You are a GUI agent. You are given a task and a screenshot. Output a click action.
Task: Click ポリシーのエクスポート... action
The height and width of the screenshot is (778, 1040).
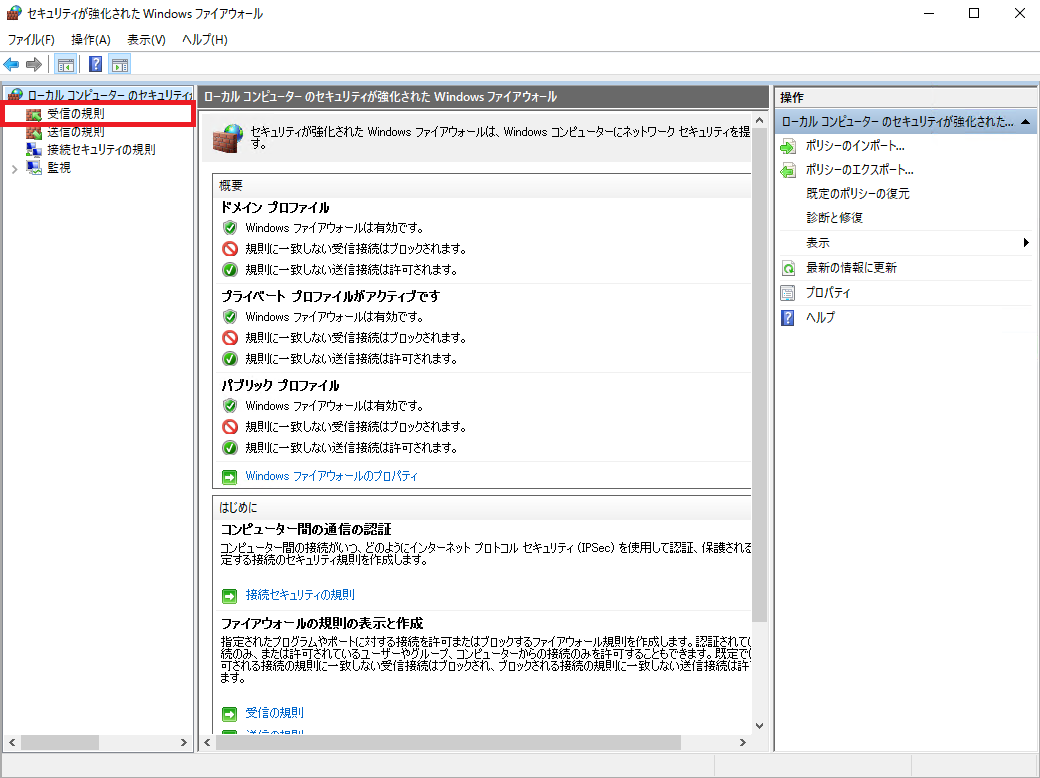(x=860, y=170)
